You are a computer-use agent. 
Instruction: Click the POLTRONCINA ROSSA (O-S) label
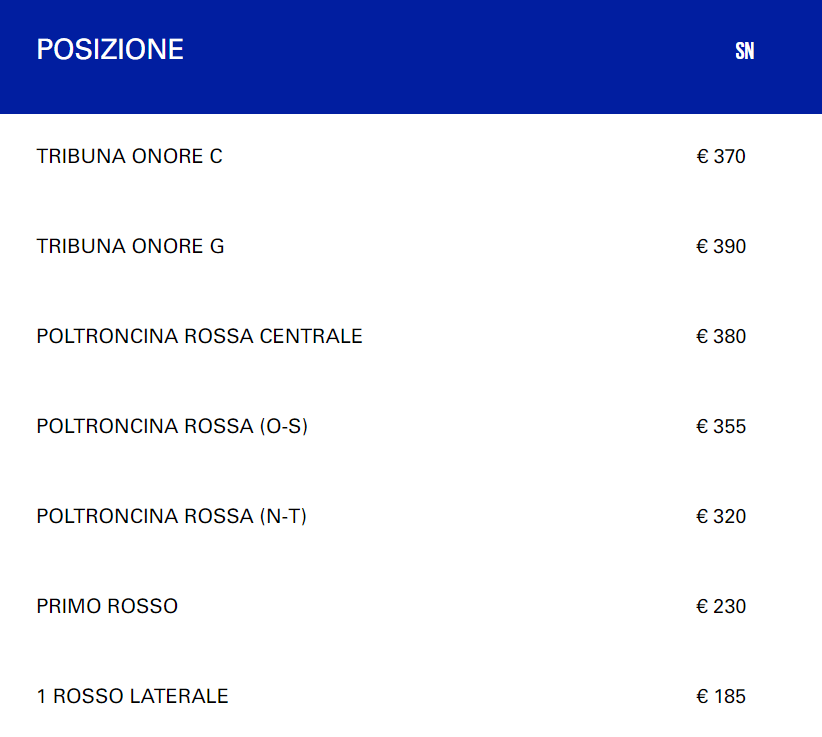pos(172,427)
